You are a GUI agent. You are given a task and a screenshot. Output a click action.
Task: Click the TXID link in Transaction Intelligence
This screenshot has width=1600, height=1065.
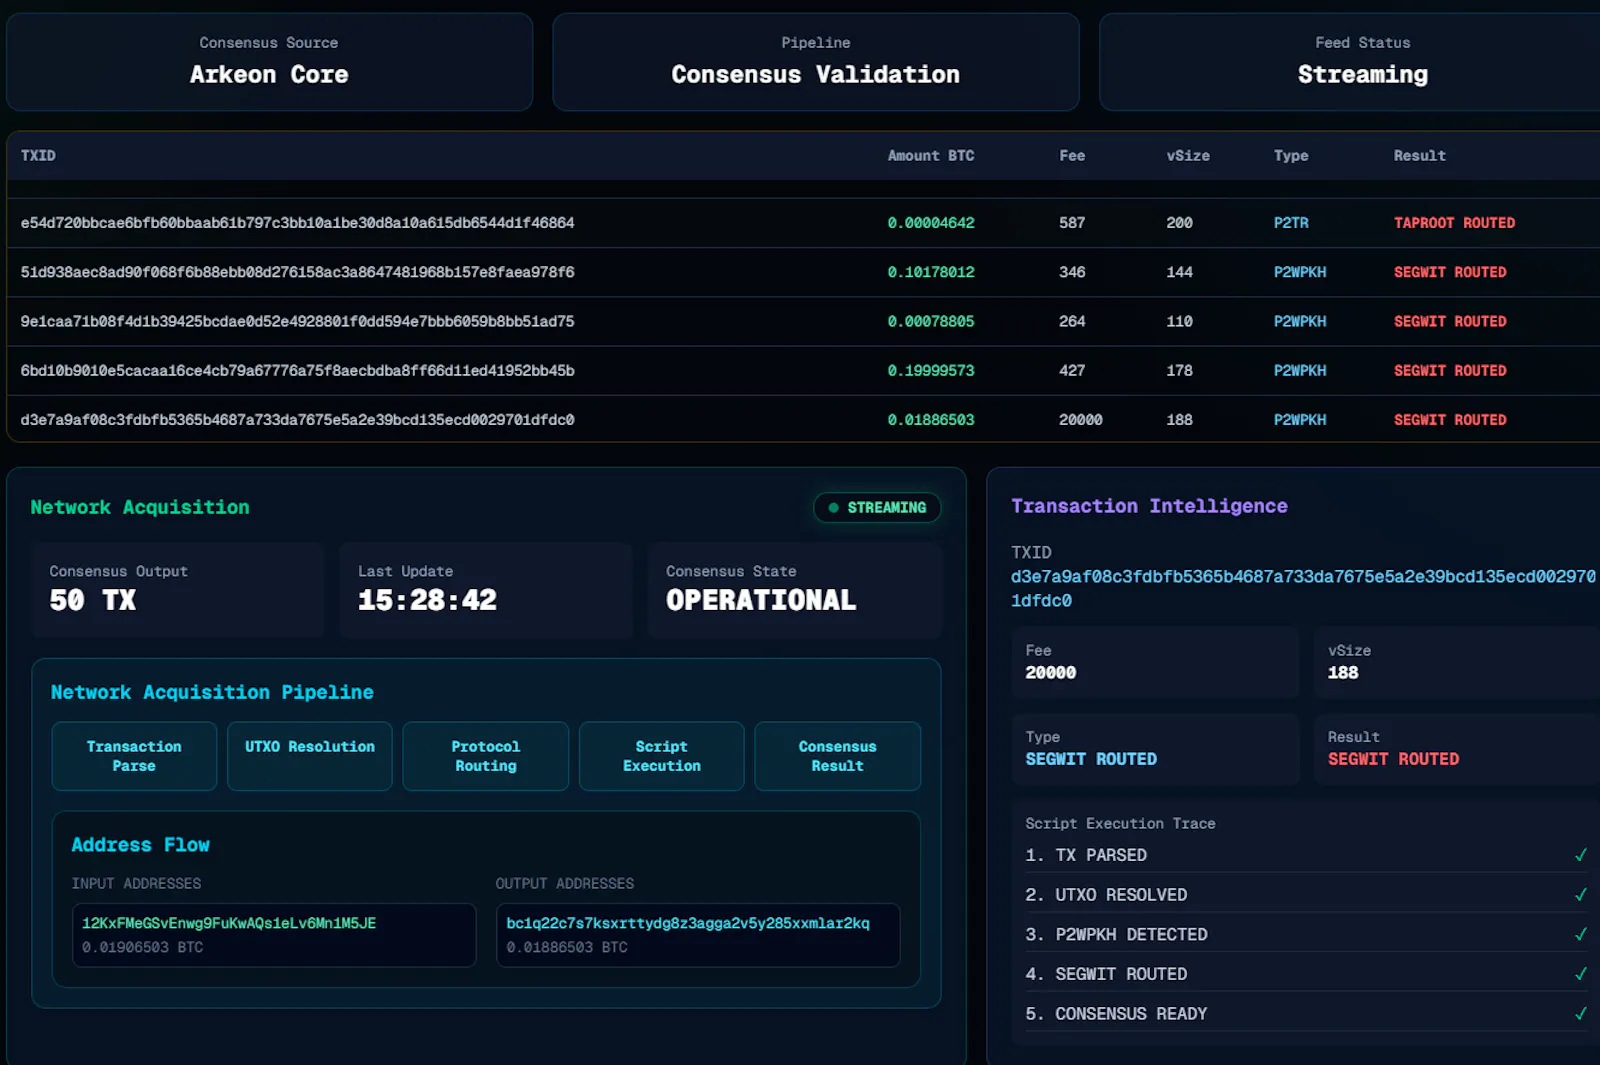[1303, 588]
